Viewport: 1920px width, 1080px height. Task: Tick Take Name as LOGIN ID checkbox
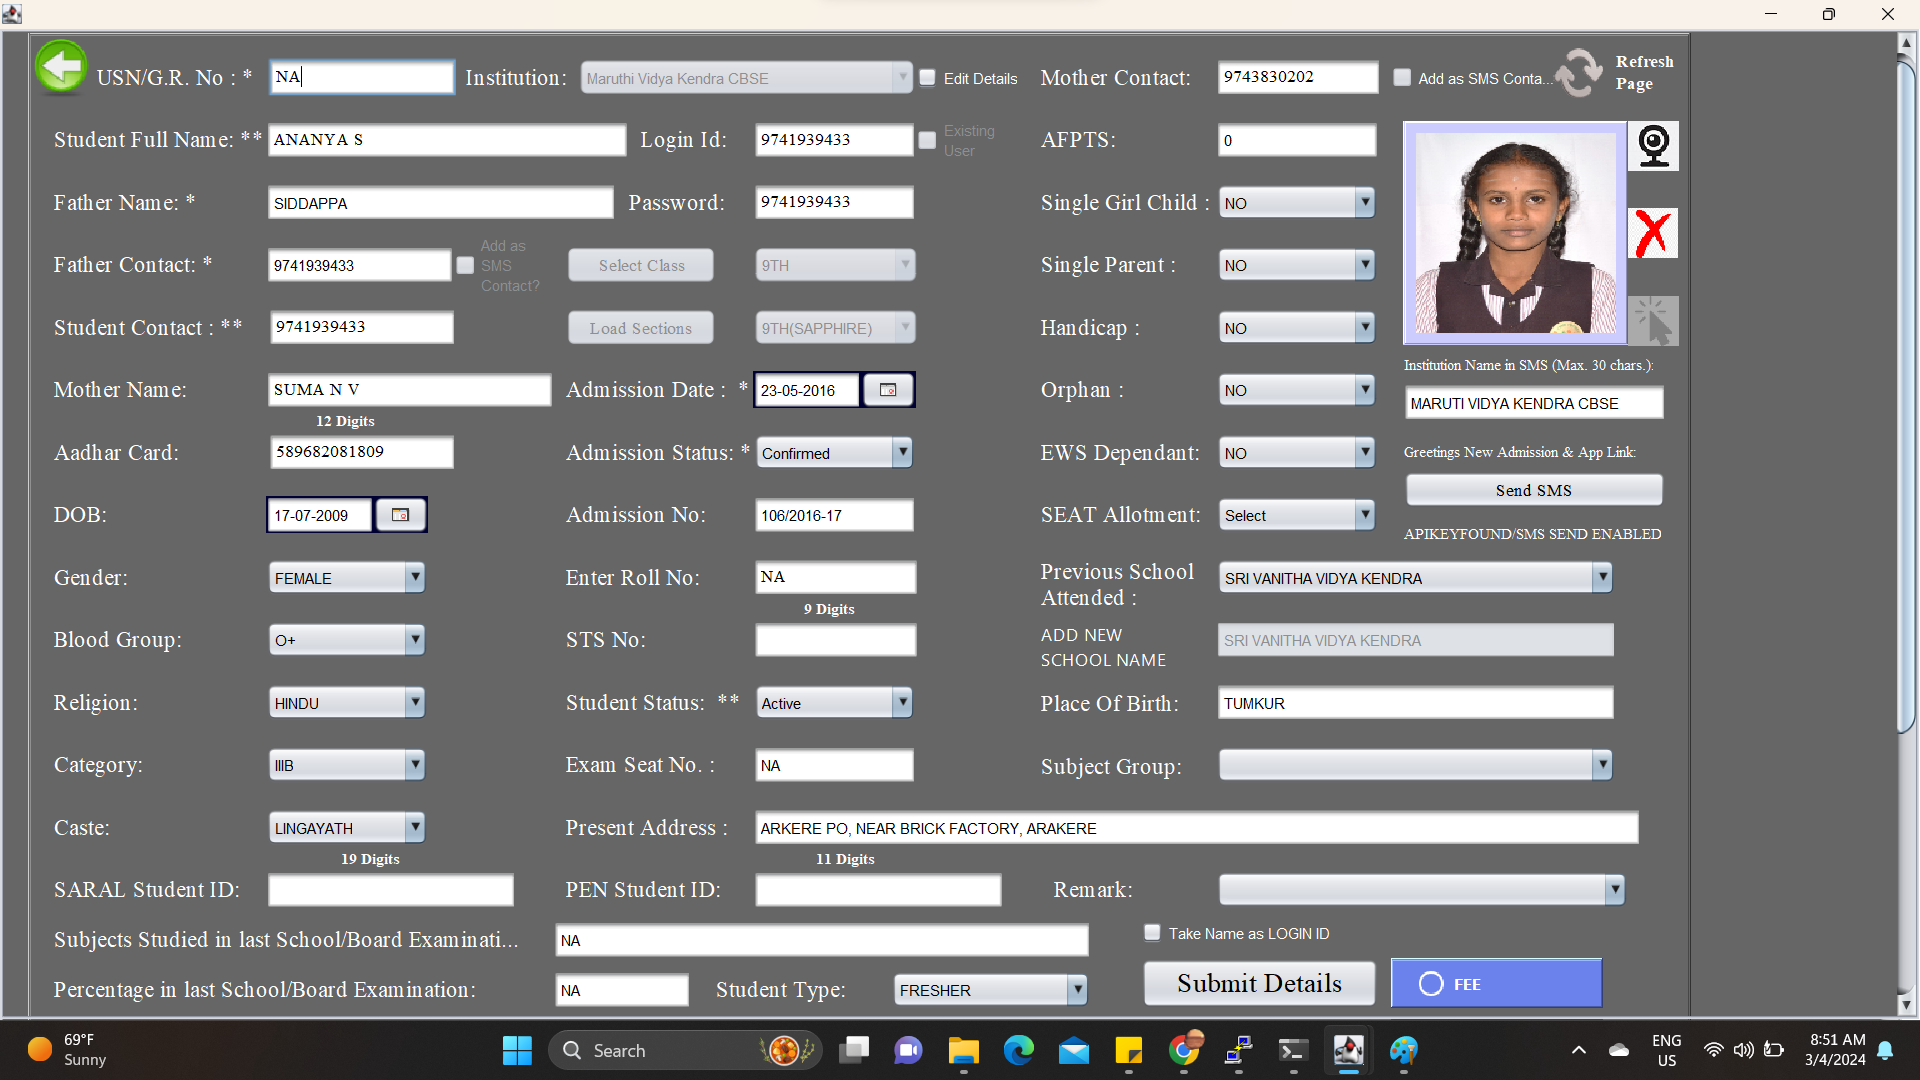[1152, 933]
